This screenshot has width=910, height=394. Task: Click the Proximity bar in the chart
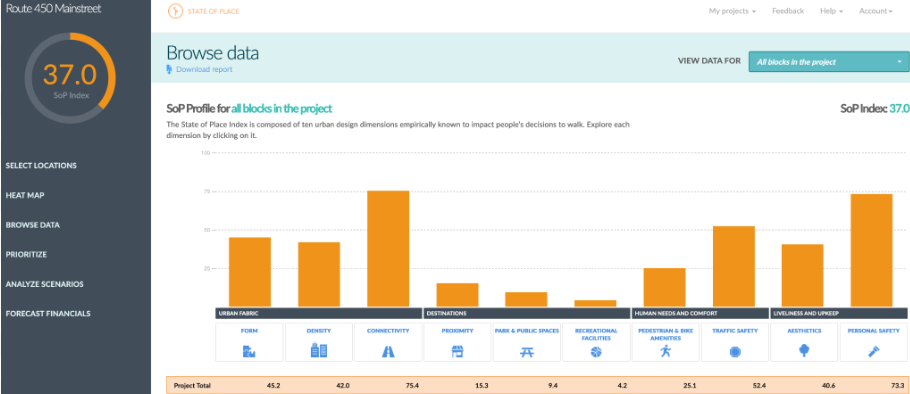457,295
